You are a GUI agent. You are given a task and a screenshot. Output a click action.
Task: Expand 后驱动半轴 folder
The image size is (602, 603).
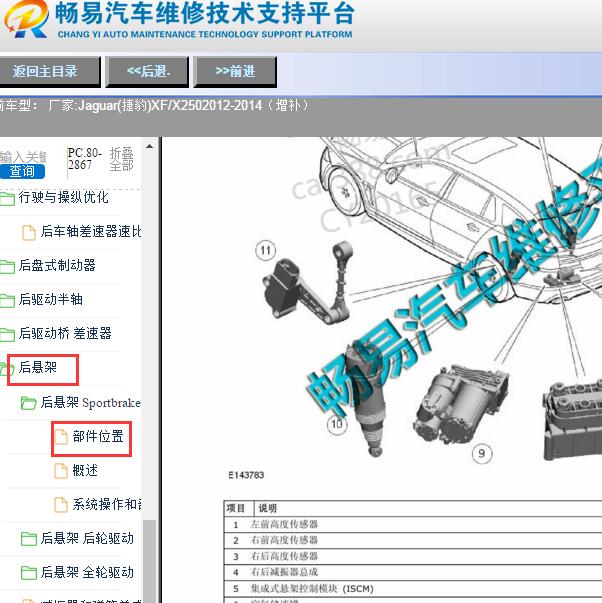[50, 299]
